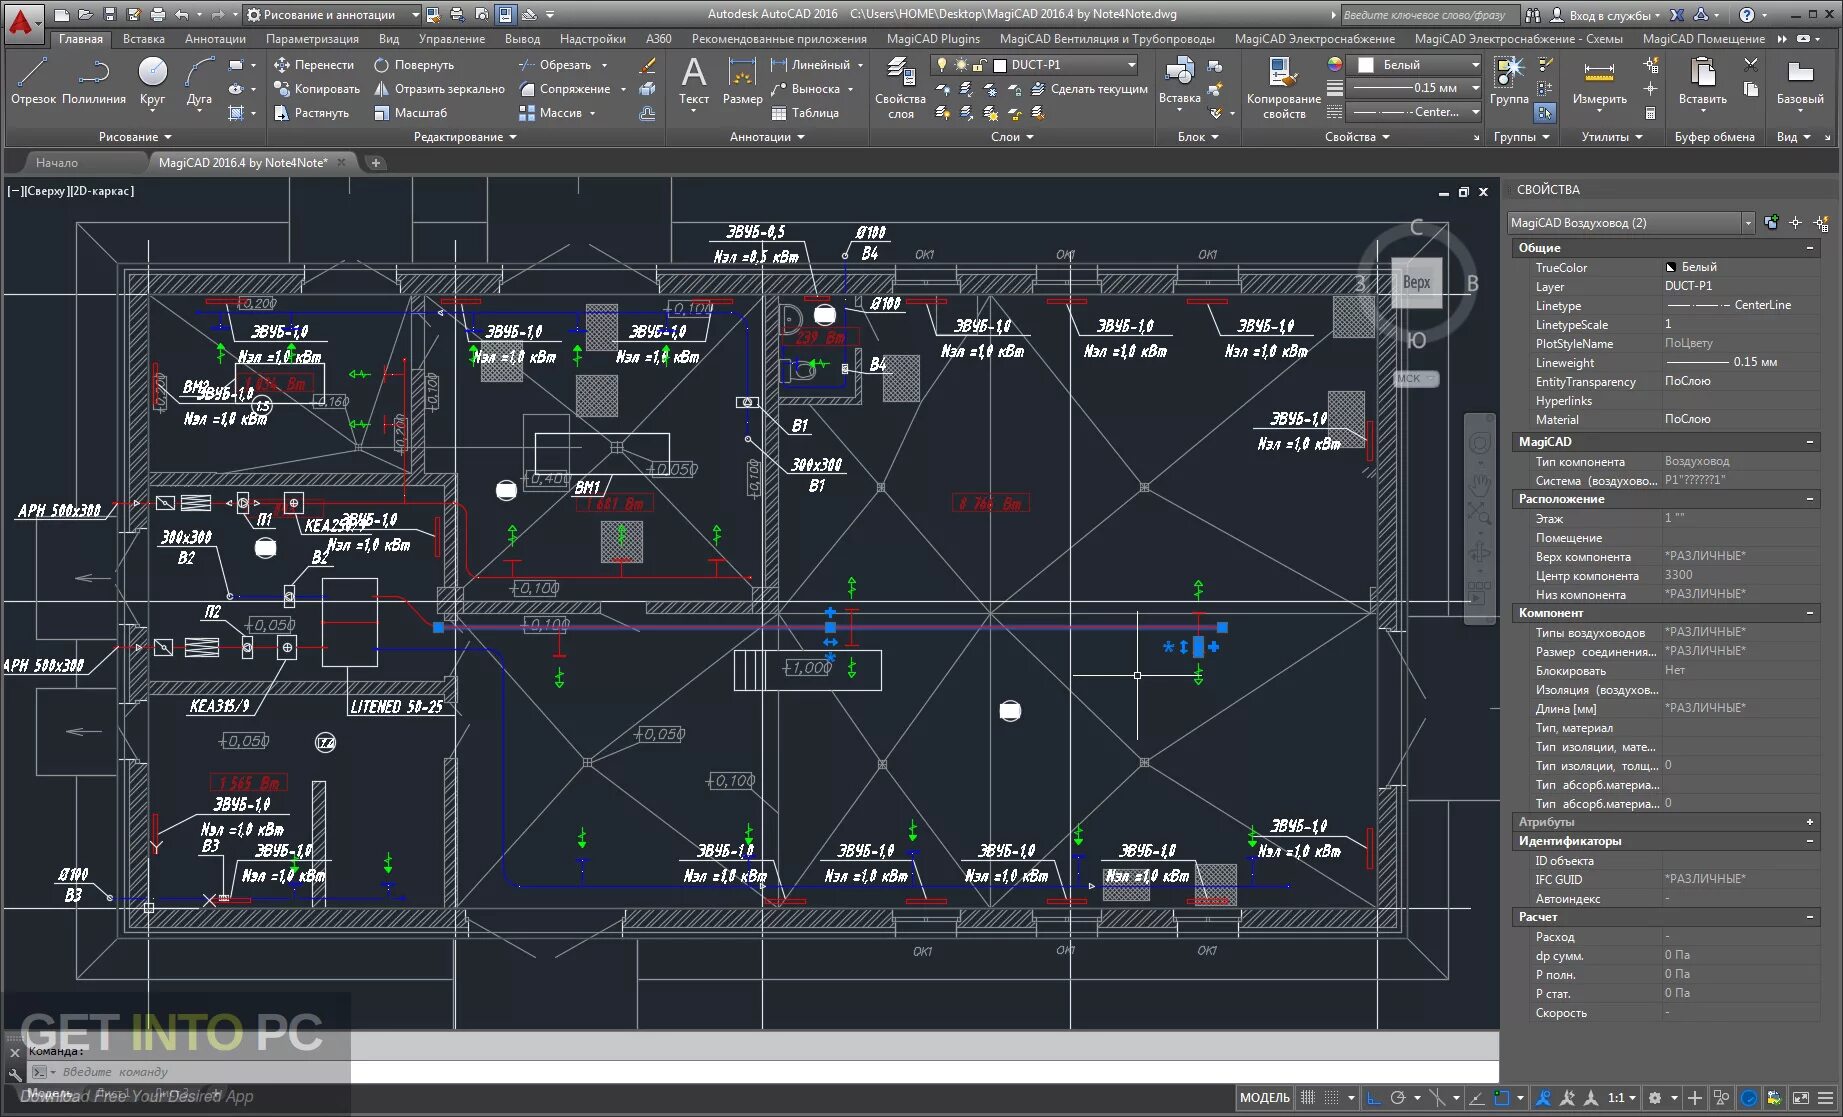Toggle snap mode dots in status bar
The height and width of the screenshot is (1117, 1843).
click(x=1331, y=1097)
